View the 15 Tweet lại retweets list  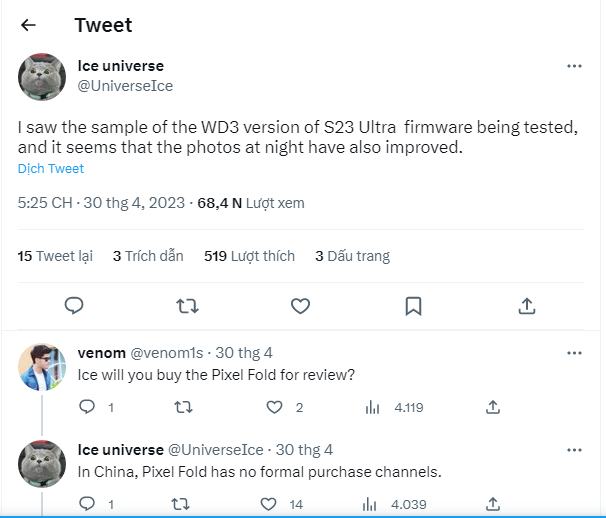click(x=55, y=256)
